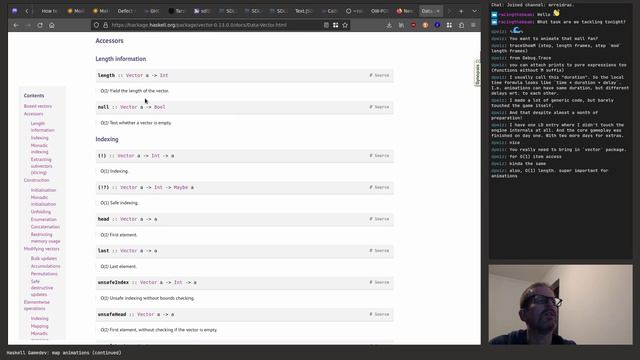Open the extensions puzzle icon
Image resolution: width=640 pixels, height=360 pixels.
pyautogui.click(x=461, y=25)
